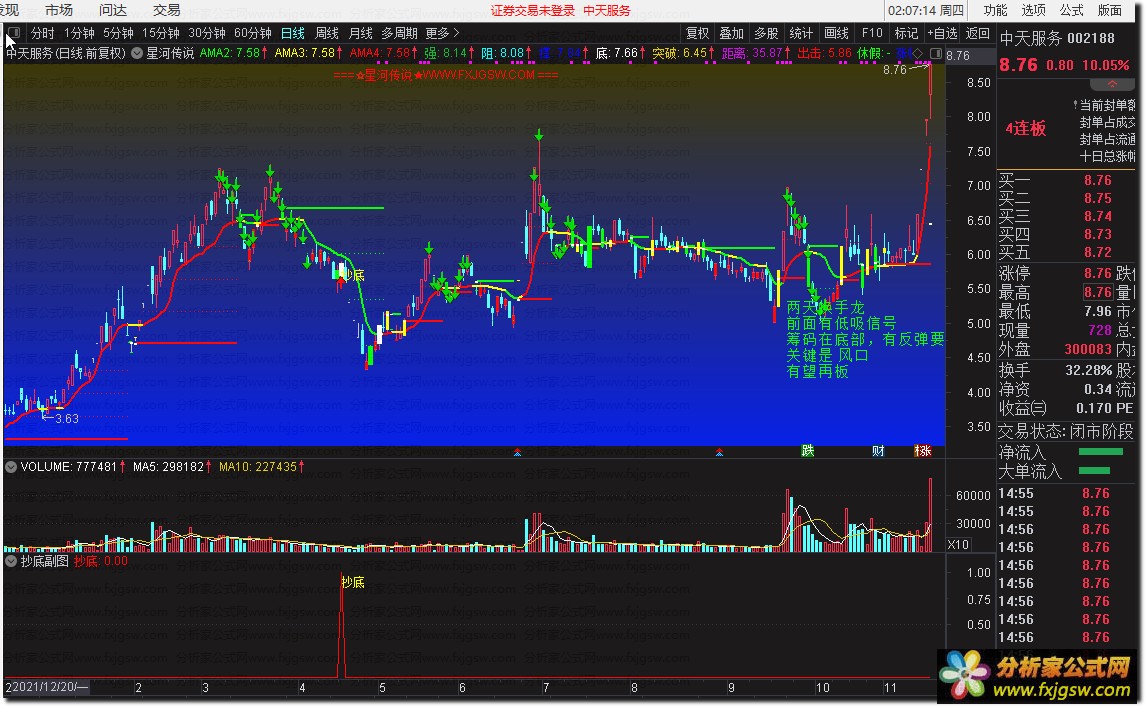Open the 多周期 multi-period view
The width and height of the screenshot is (1147, 707).
(x=399, y=33)
